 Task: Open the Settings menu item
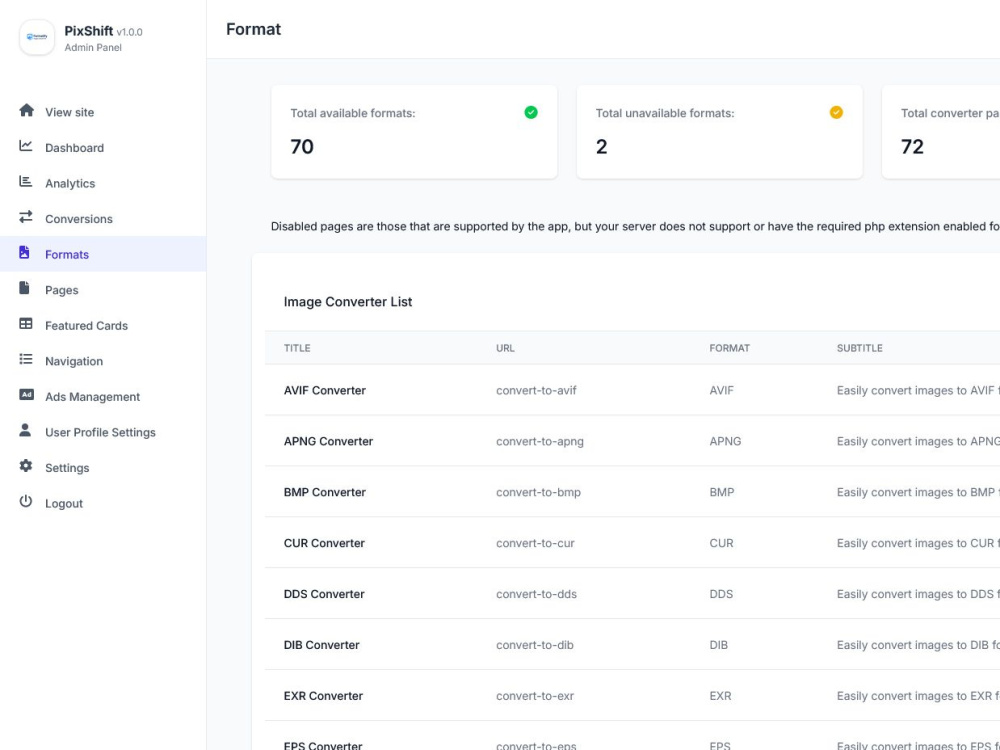click(x=103, y=468)
